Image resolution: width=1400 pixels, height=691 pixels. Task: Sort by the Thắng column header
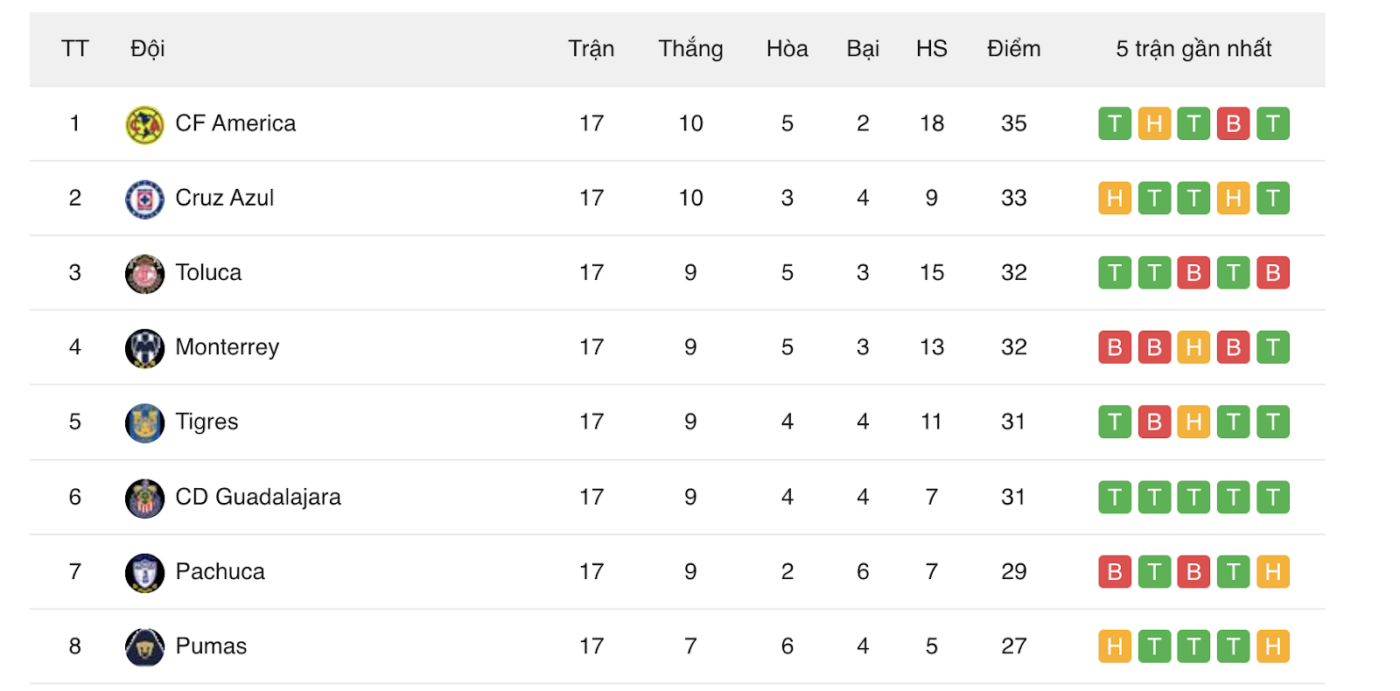tap(691, 49)
